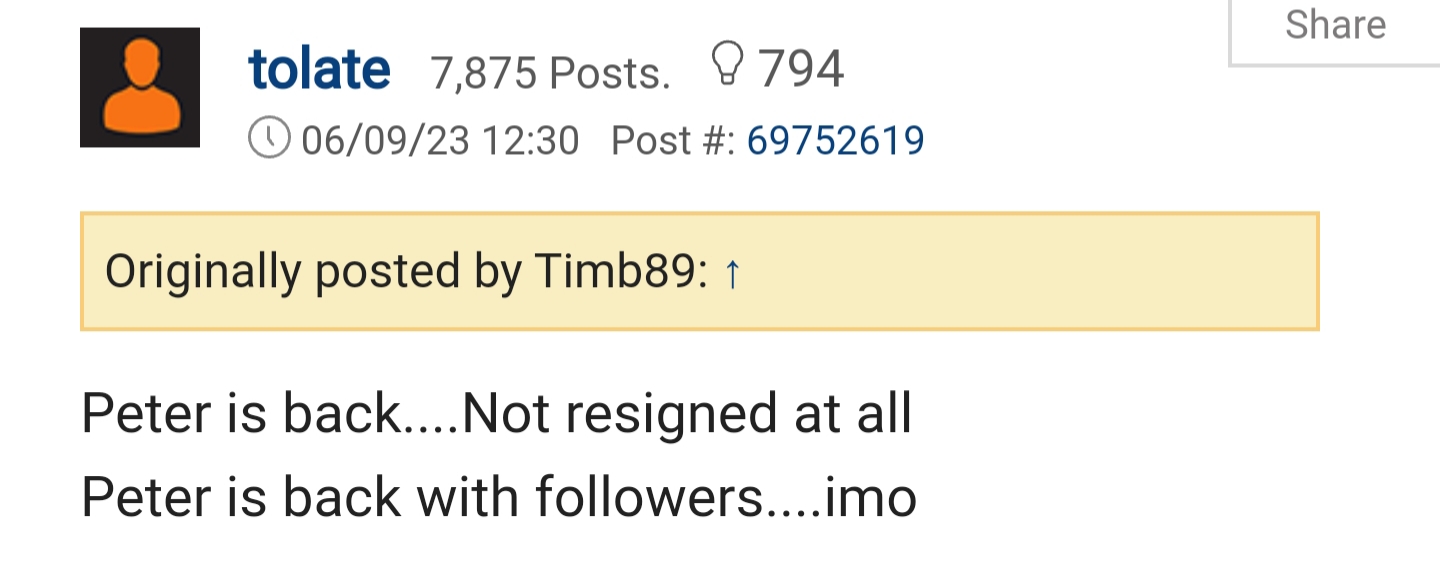Image resolution: width=1440 pixels, height=567 pixels.
Task: Click the line "Peter is back....Not resigned at all"
Action: 496,414
